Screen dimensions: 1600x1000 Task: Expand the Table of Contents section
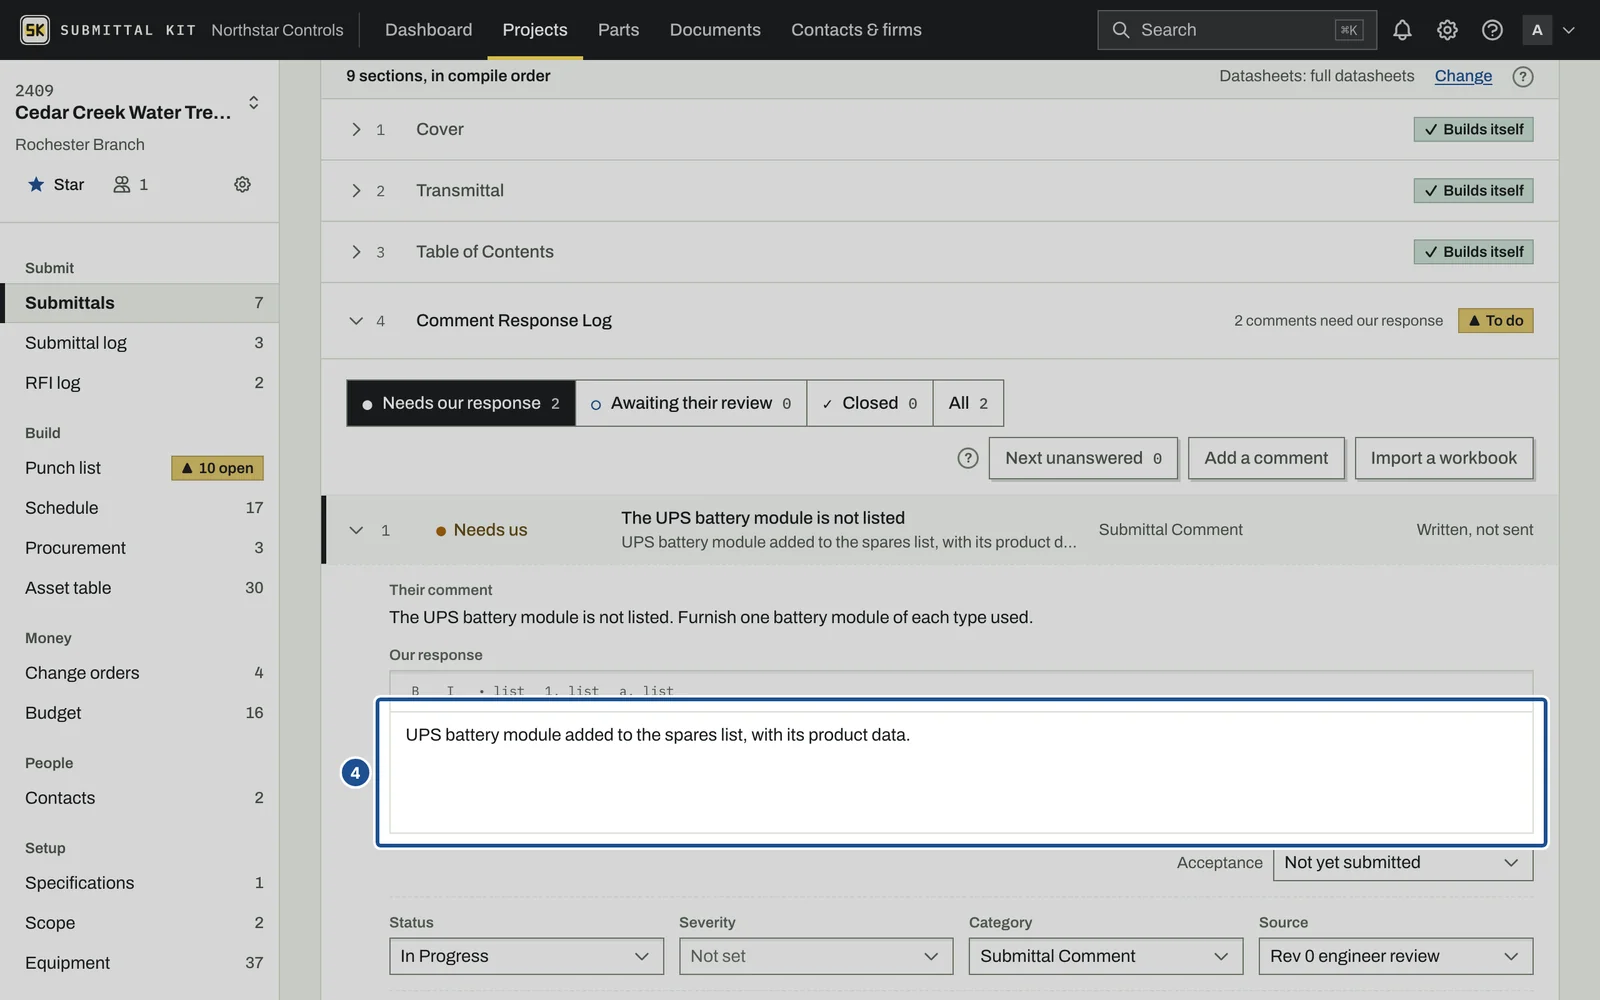pos(356,252)
